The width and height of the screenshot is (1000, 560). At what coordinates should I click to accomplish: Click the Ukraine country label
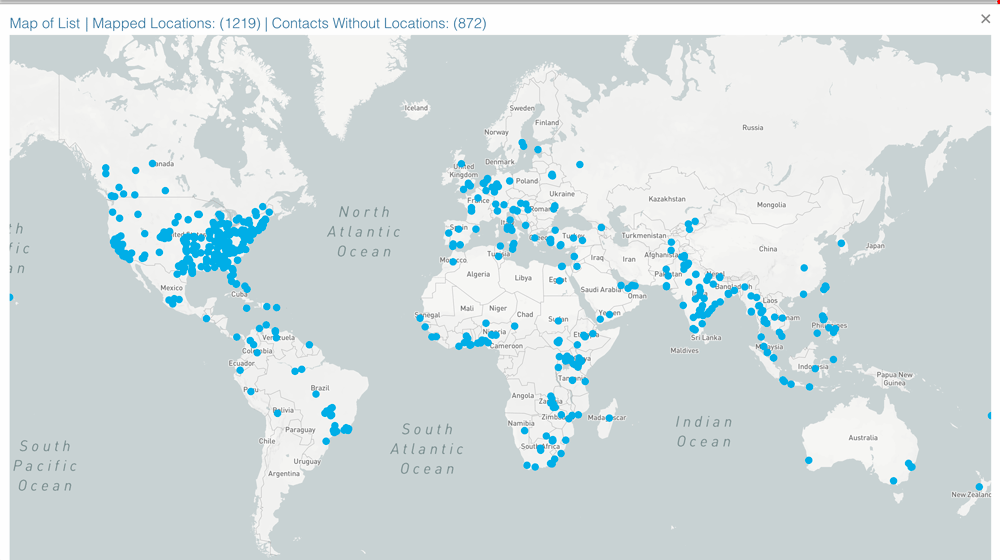562,194
